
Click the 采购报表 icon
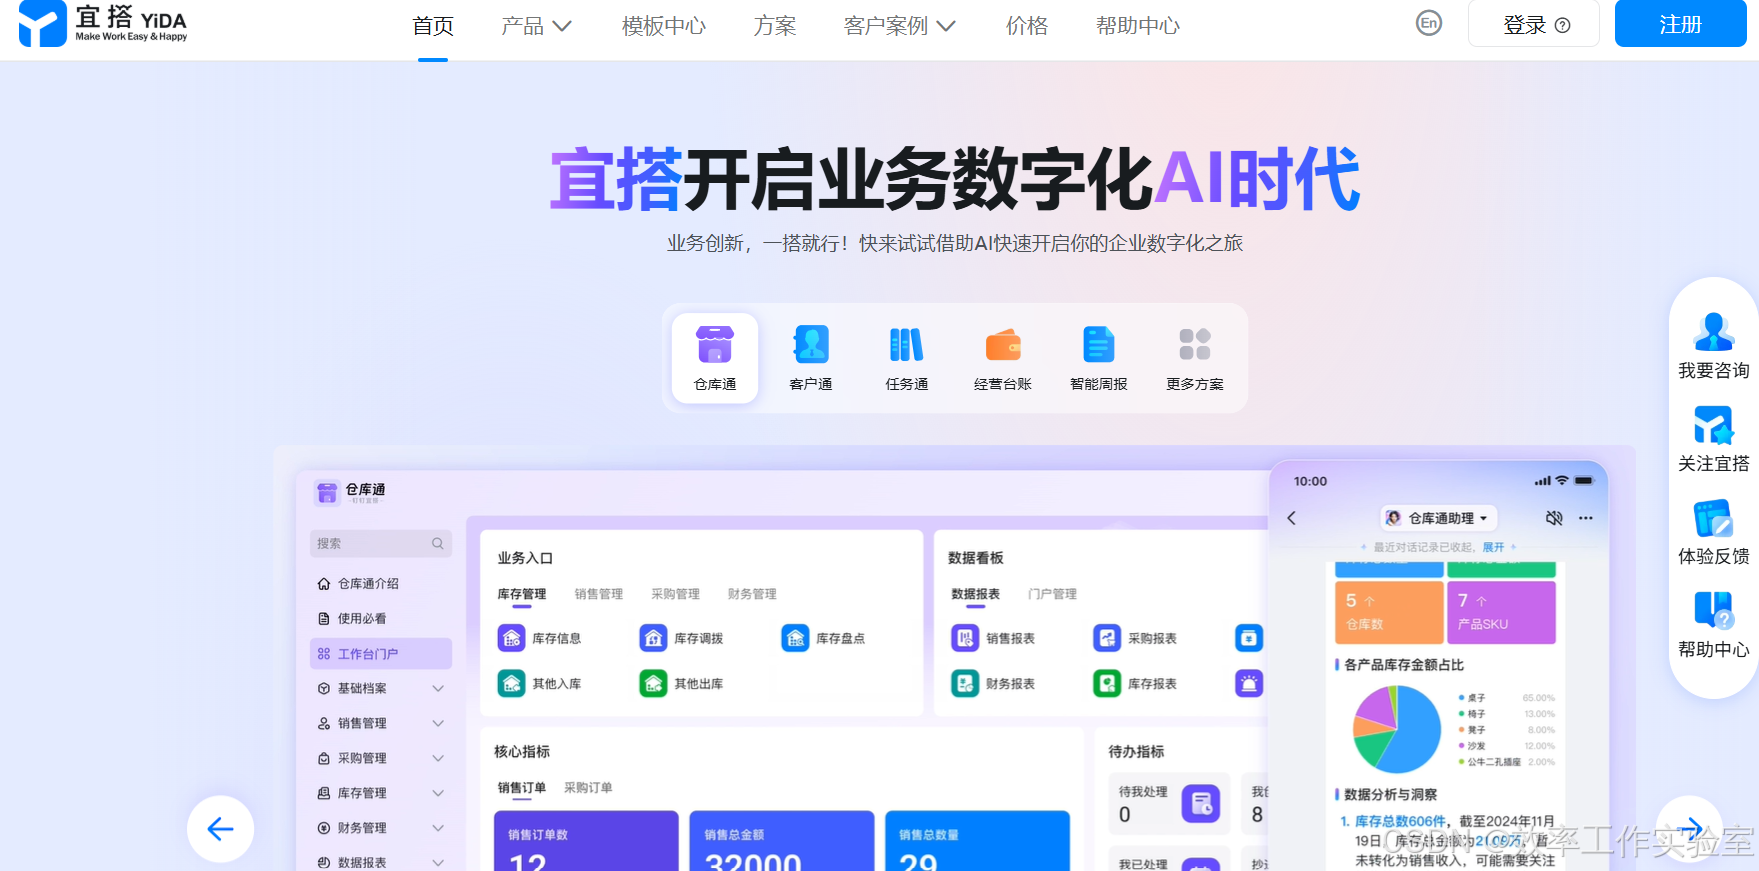click(x=1107, y=638)
